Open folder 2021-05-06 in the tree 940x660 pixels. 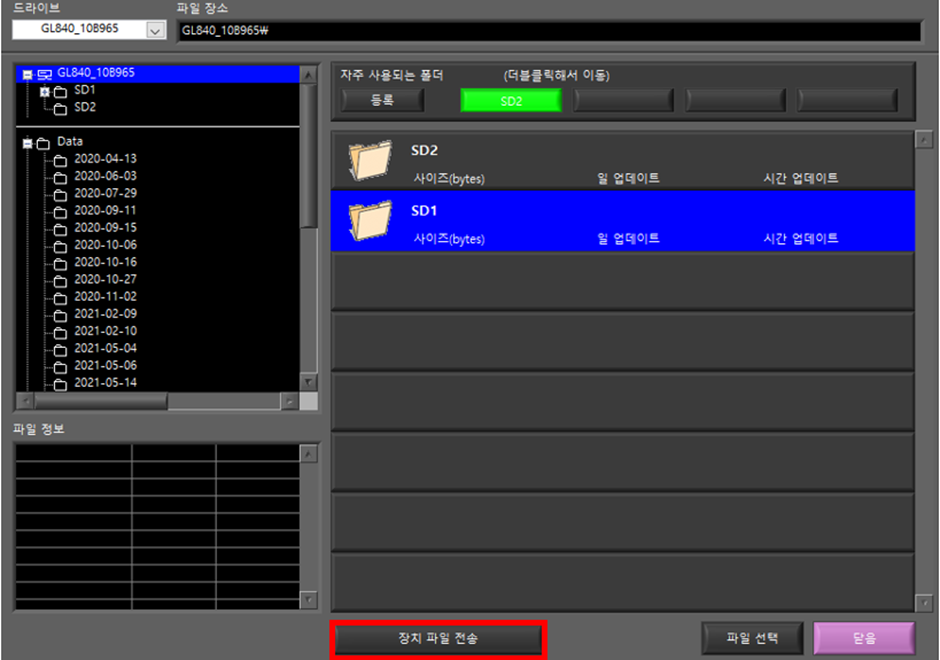click(x=105, y=366)
